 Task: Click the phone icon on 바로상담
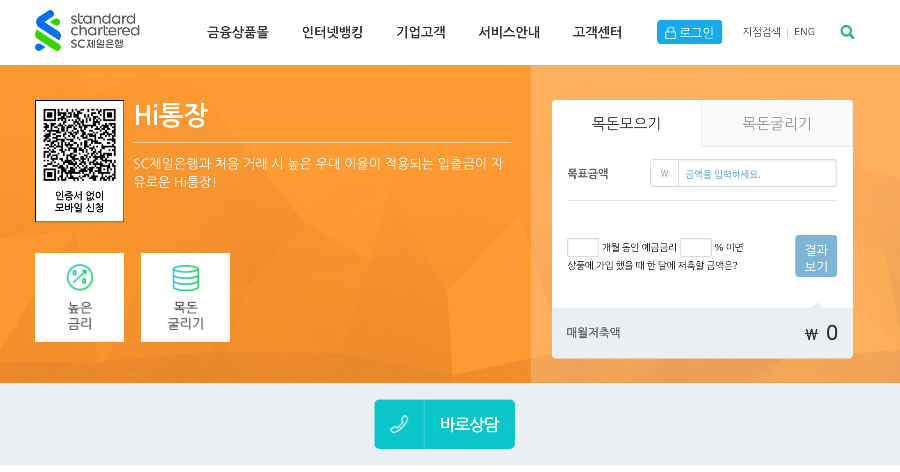[x=399, y=424]
